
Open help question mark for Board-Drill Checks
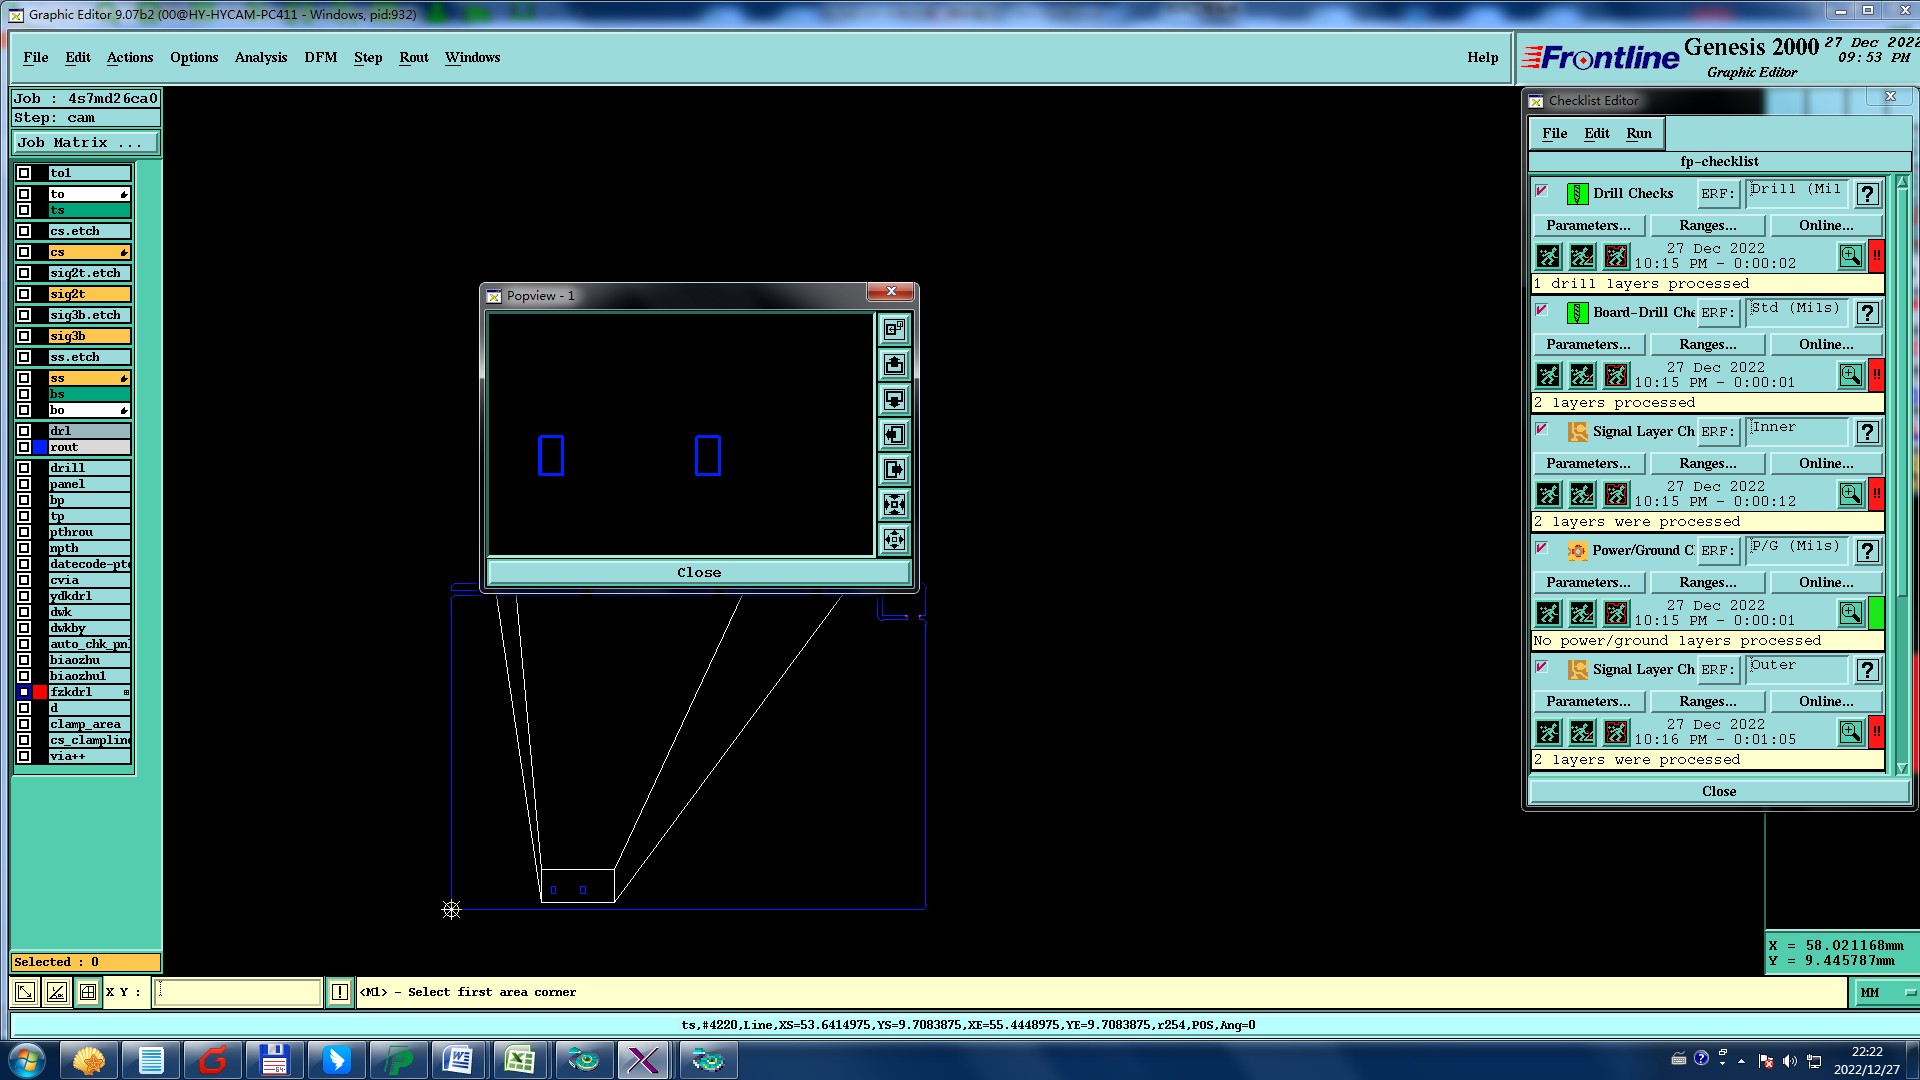1867,313
